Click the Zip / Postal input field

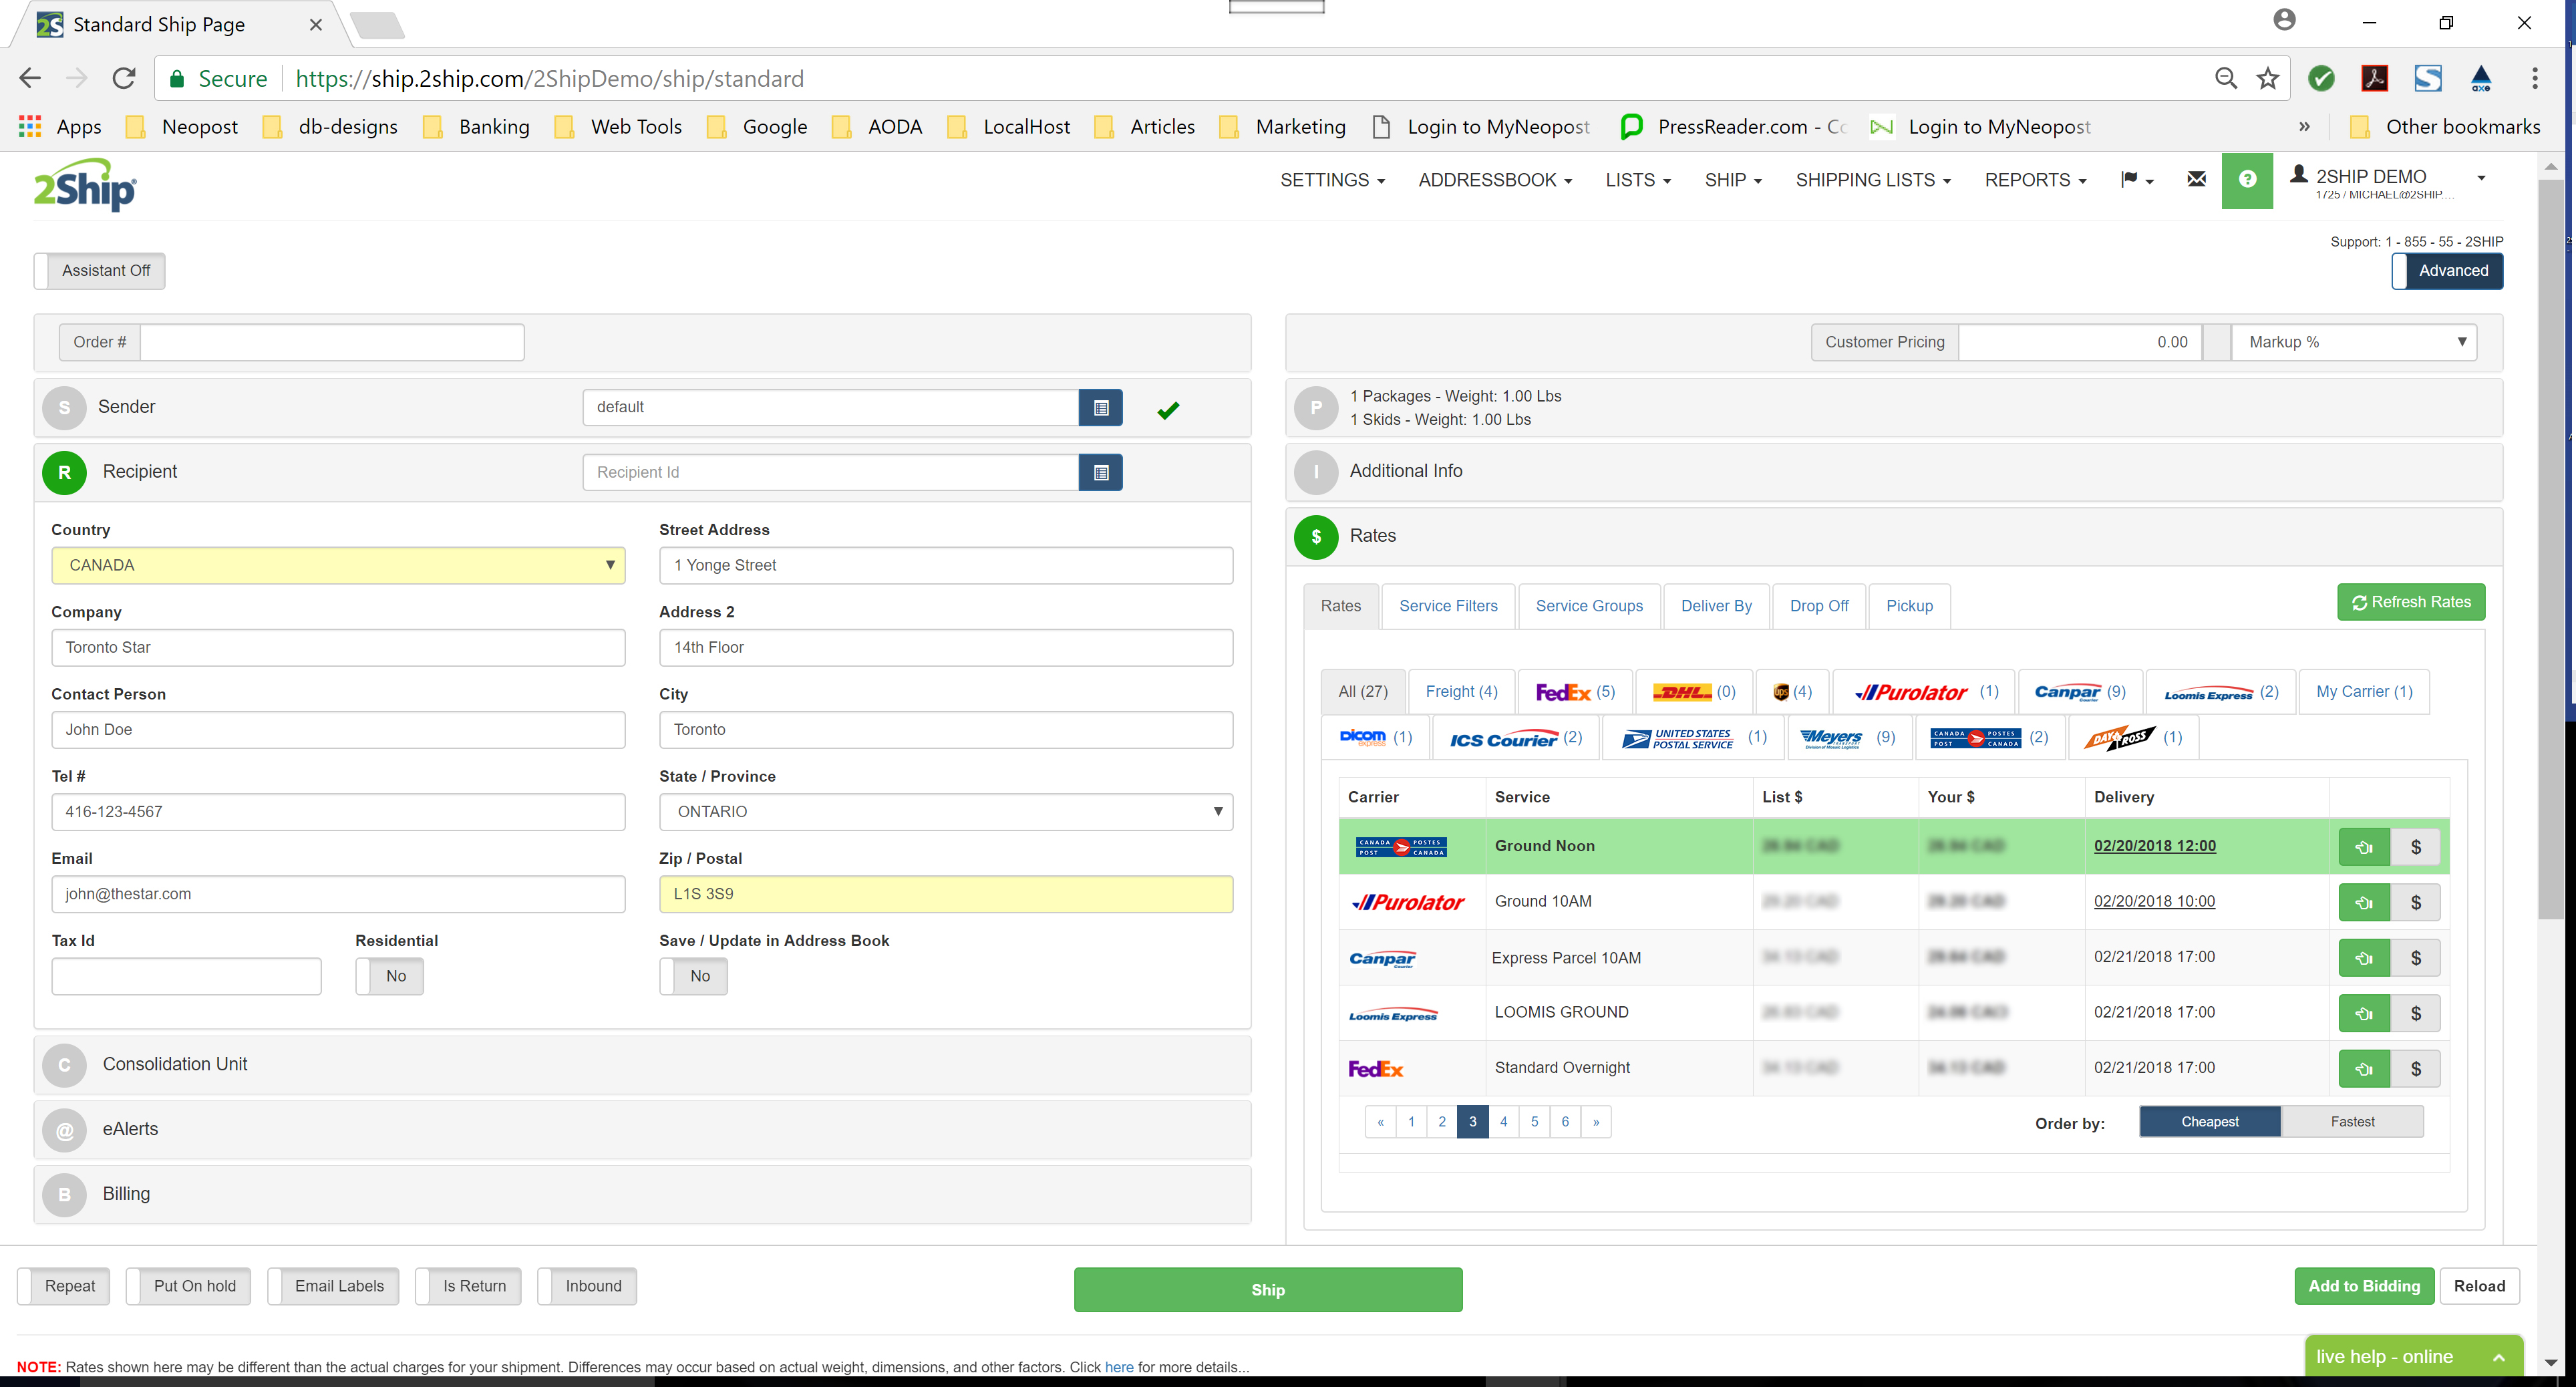pos(945,894)
